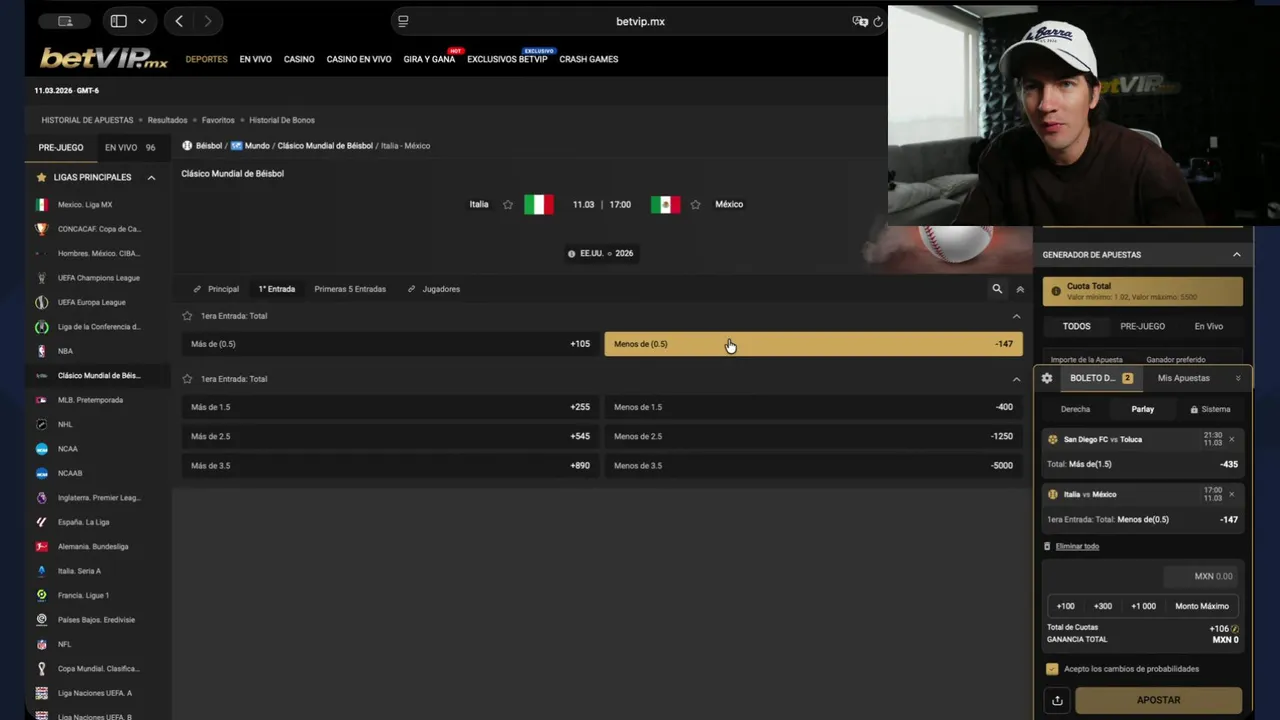Add +100 to the stake
Screen dimensions: 1280x720
tap(1066, 606)
